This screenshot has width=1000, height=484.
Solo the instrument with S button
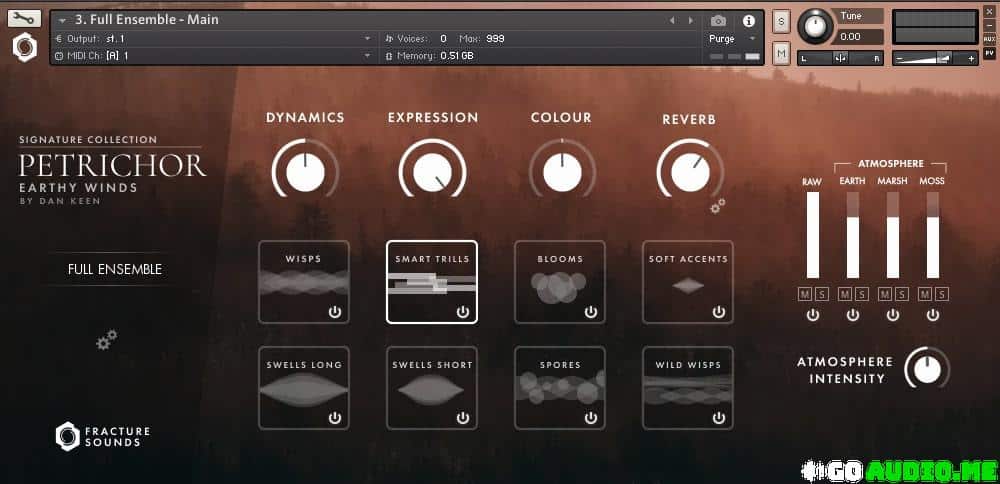tap(781, 22)
